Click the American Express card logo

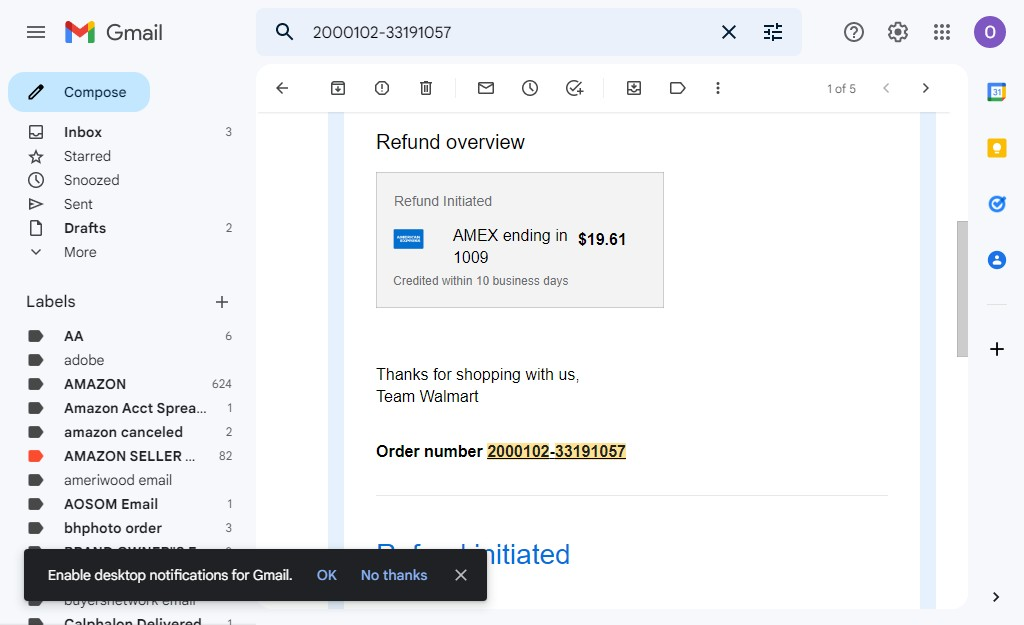pos(408,239)
